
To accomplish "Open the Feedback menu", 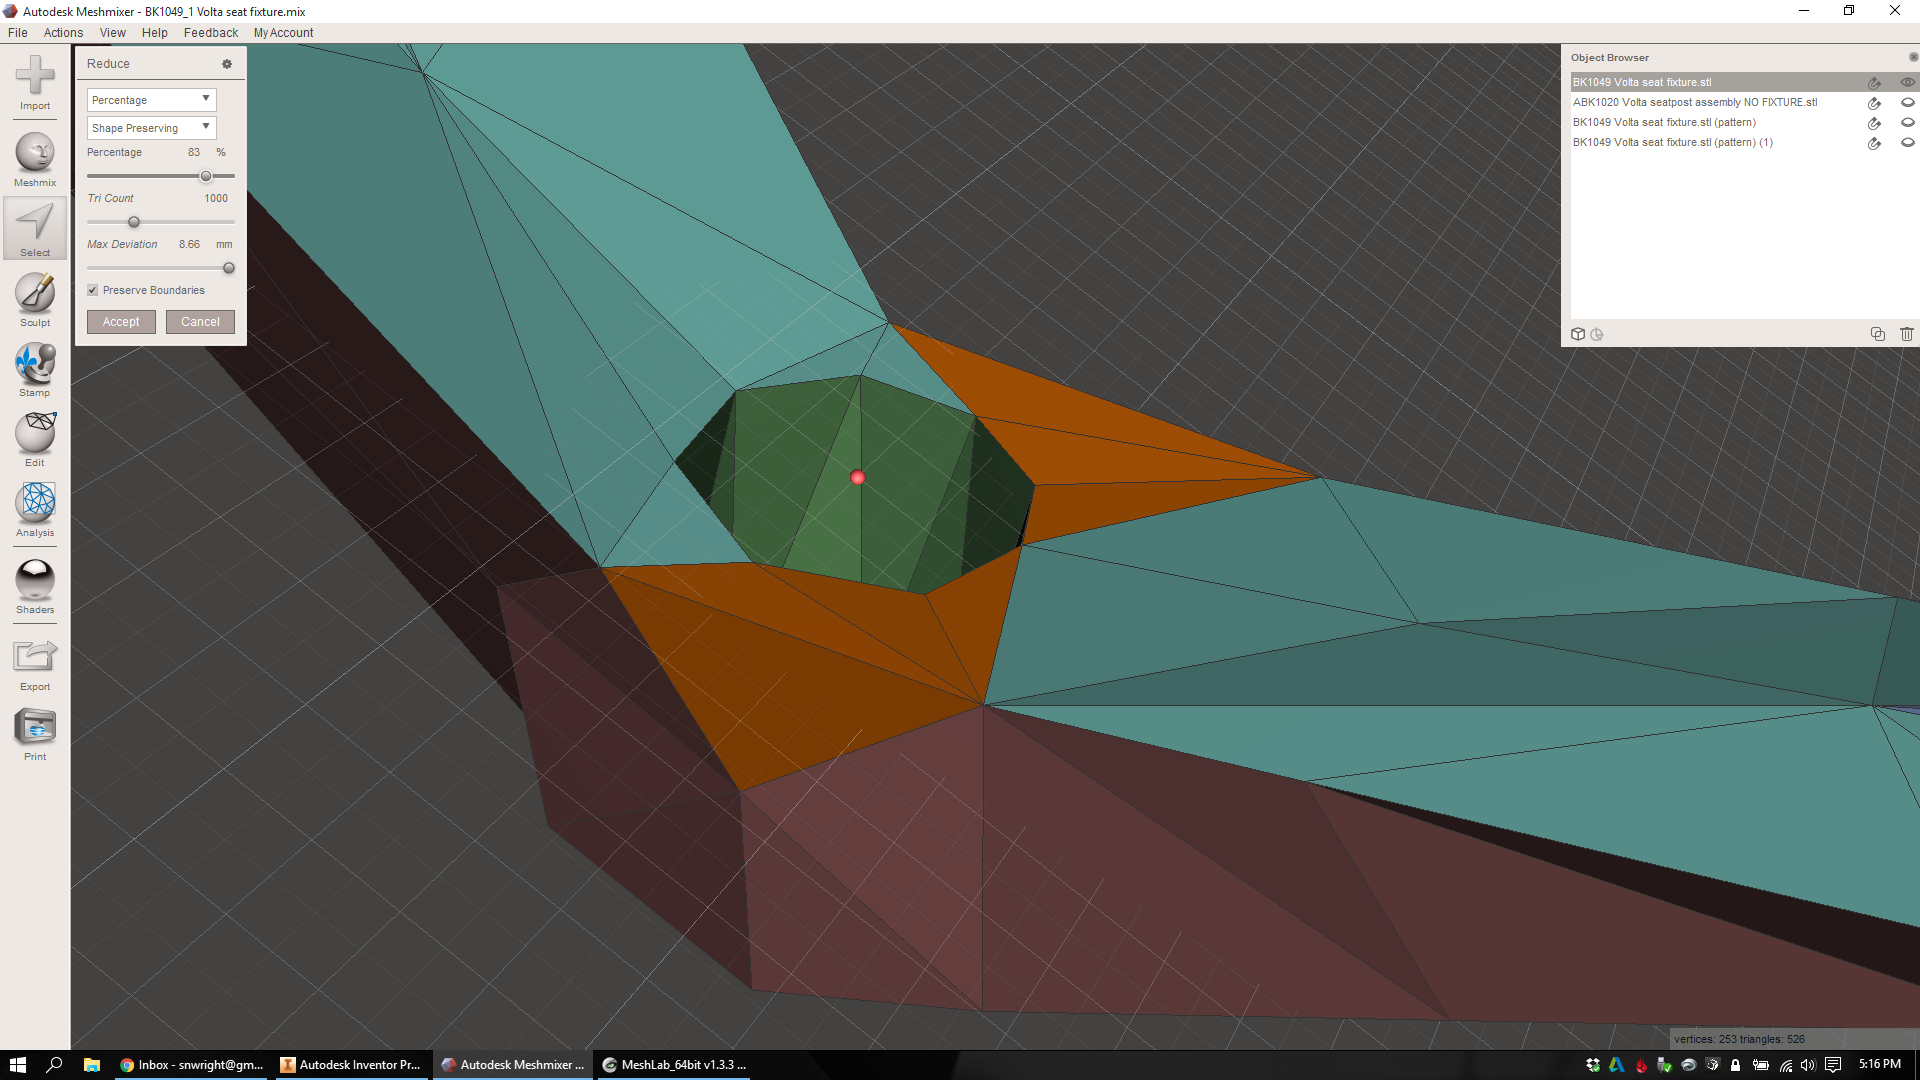I will (x=211, y=33).
